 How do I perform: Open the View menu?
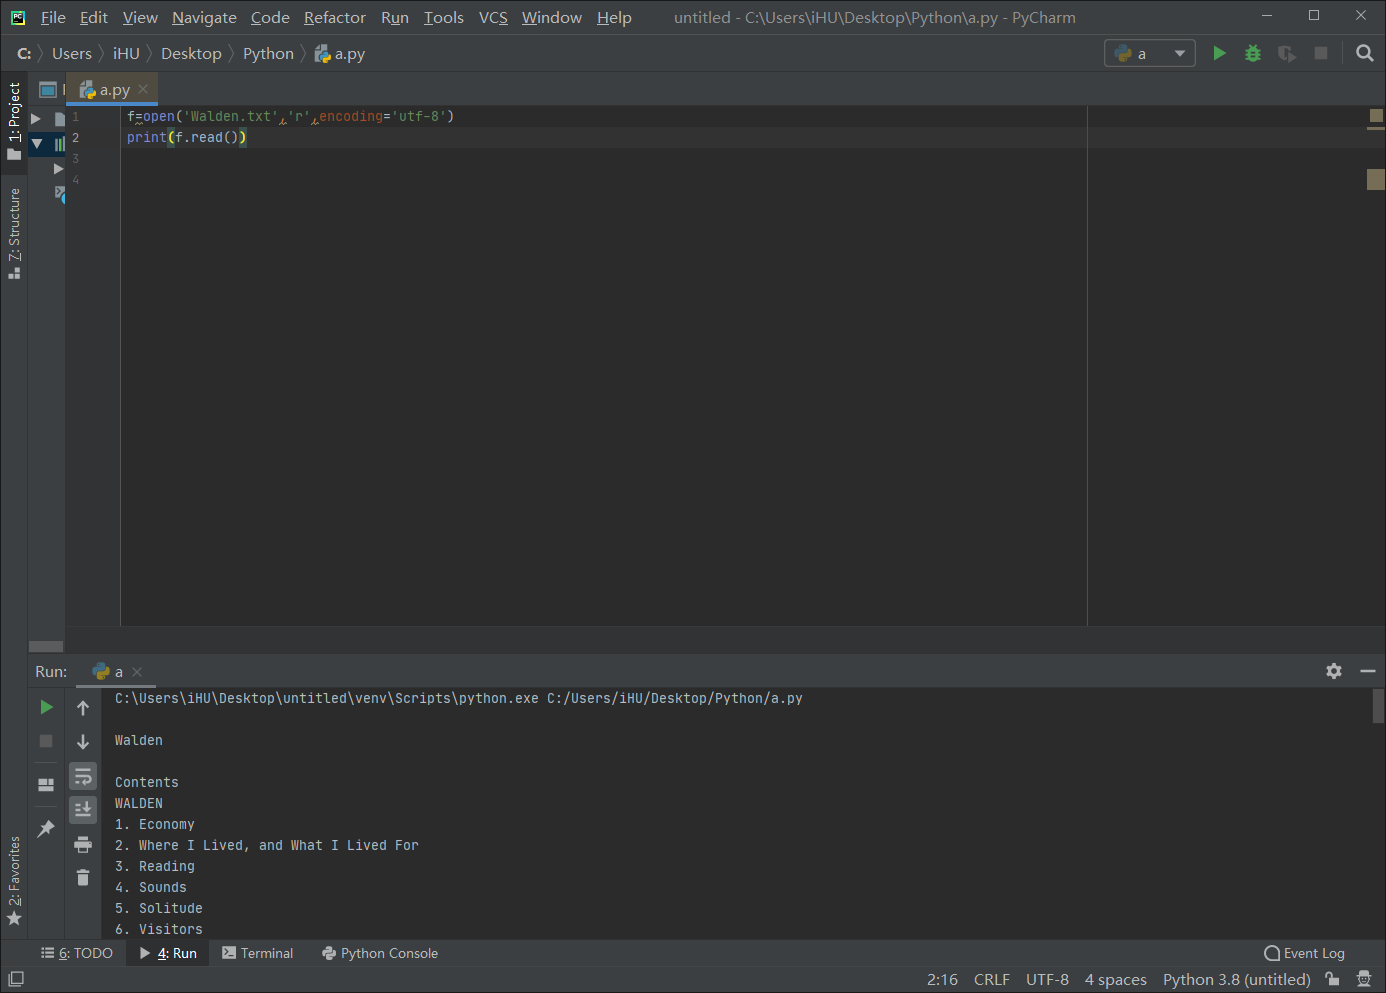click(140, 17)
